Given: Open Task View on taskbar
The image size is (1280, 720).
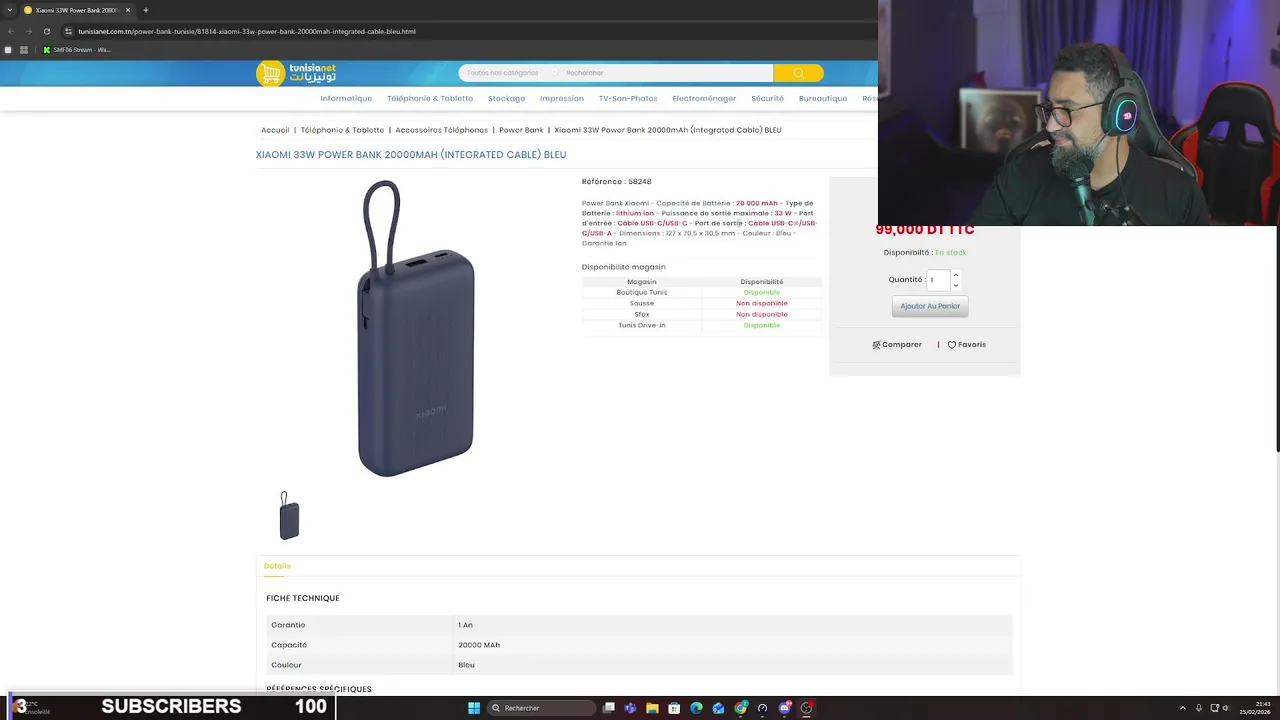Looking at the screenshot, I should (x=608, y=708).
